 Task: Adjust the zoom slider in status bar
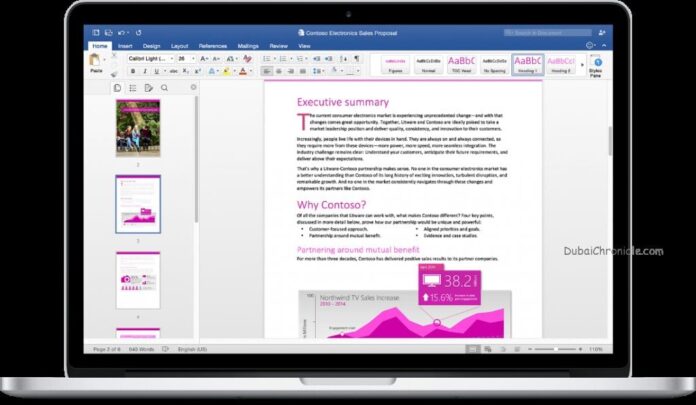pos(555,349)
